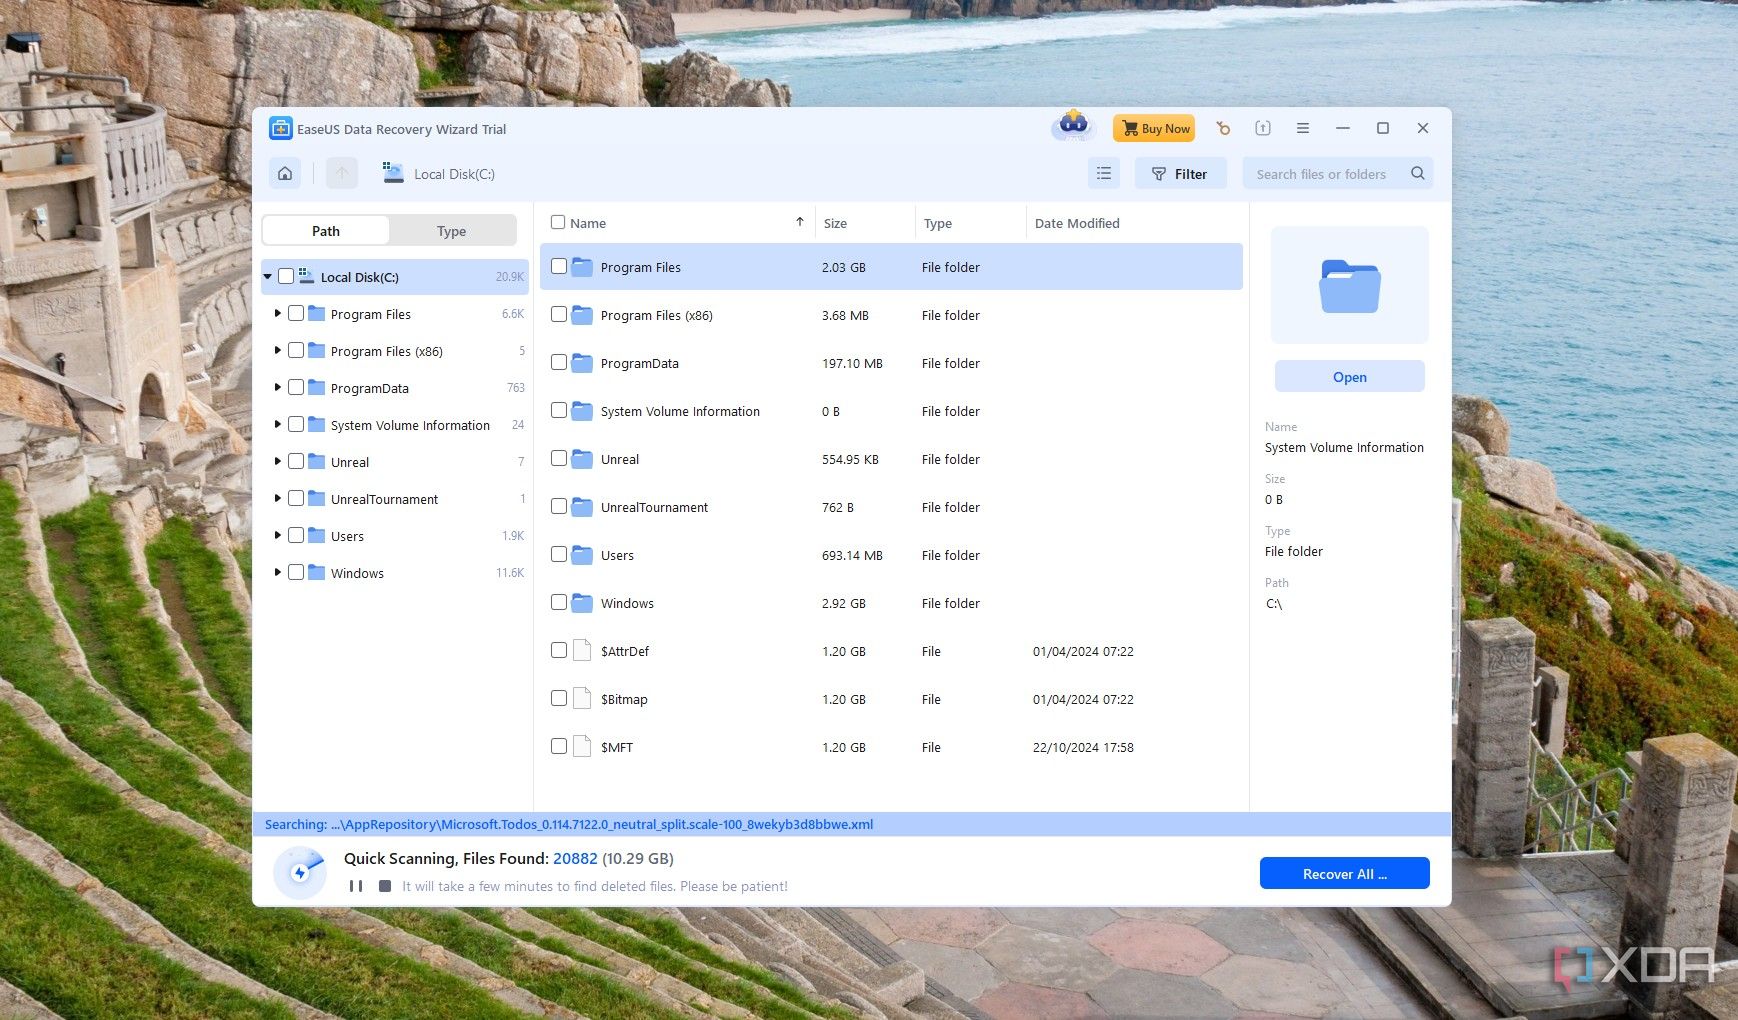Check the Program Files (x86) row checkbox in list
This screenshot has width=1738, height=1020.
(x=559, y=314)
